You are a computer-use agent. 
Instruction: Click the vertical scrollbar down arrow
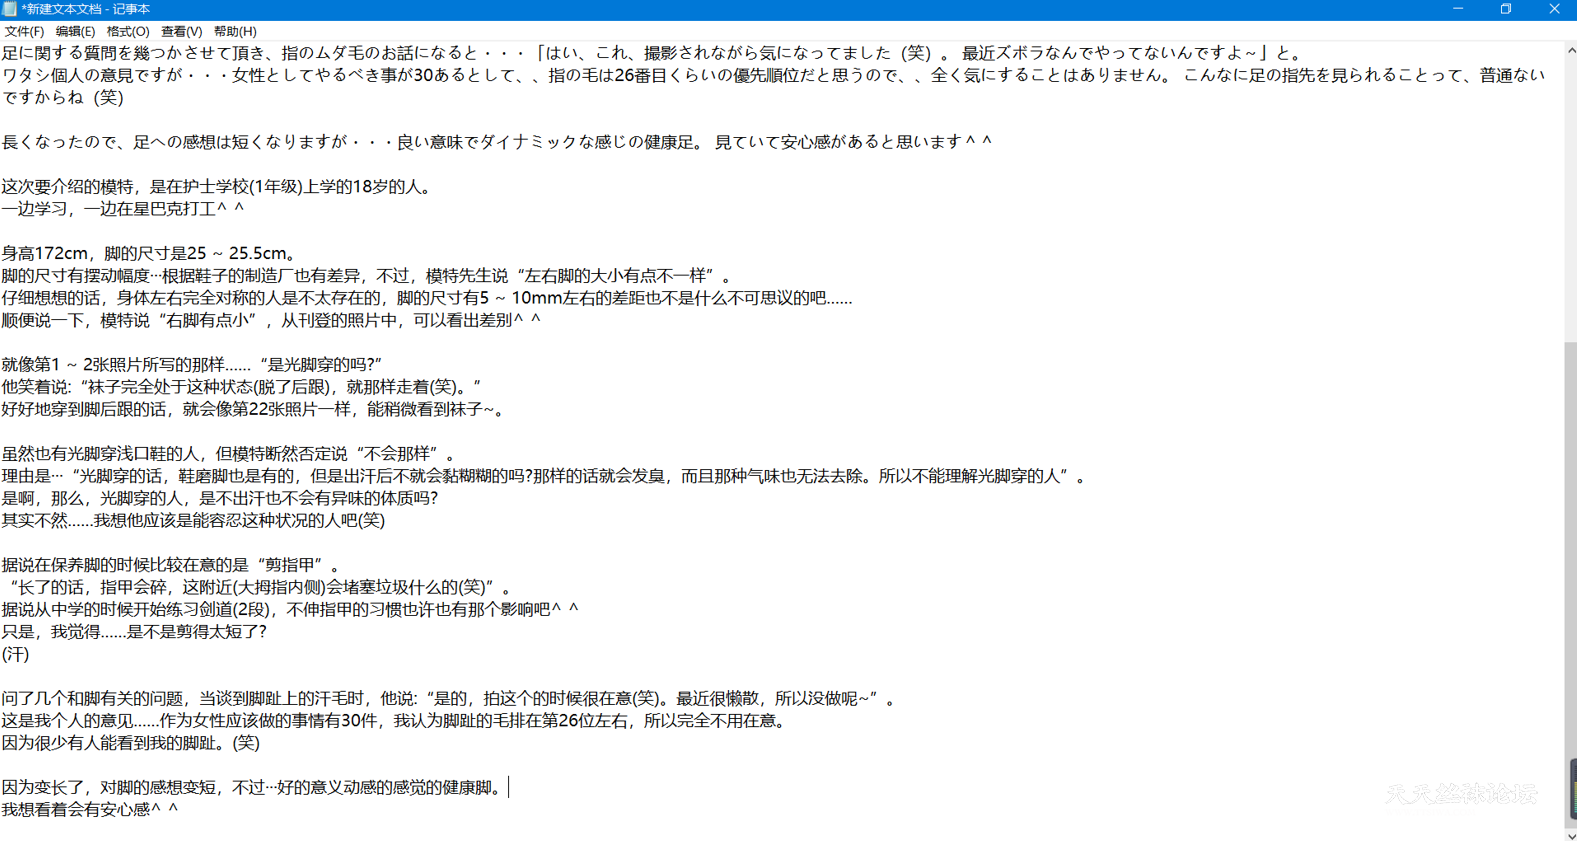tap(1570, 834)
